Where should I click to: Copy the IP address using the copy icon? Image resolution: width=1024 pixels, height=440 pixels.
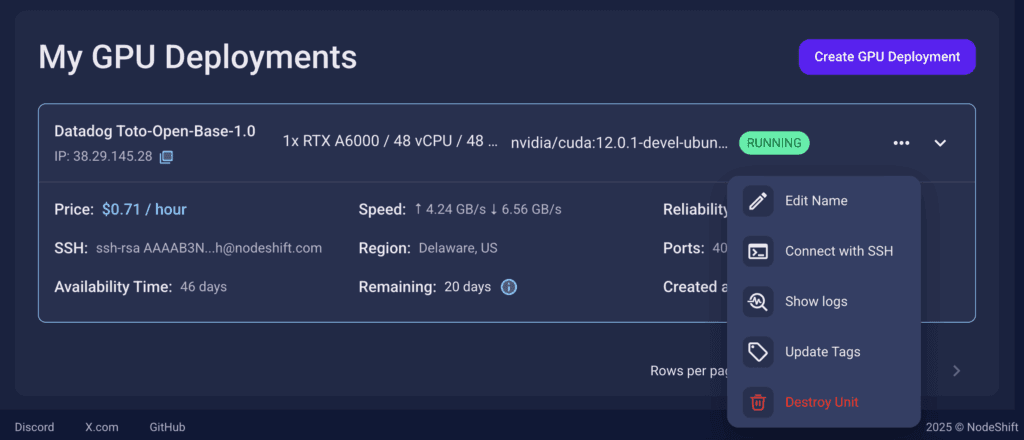[x=167, y=157]
